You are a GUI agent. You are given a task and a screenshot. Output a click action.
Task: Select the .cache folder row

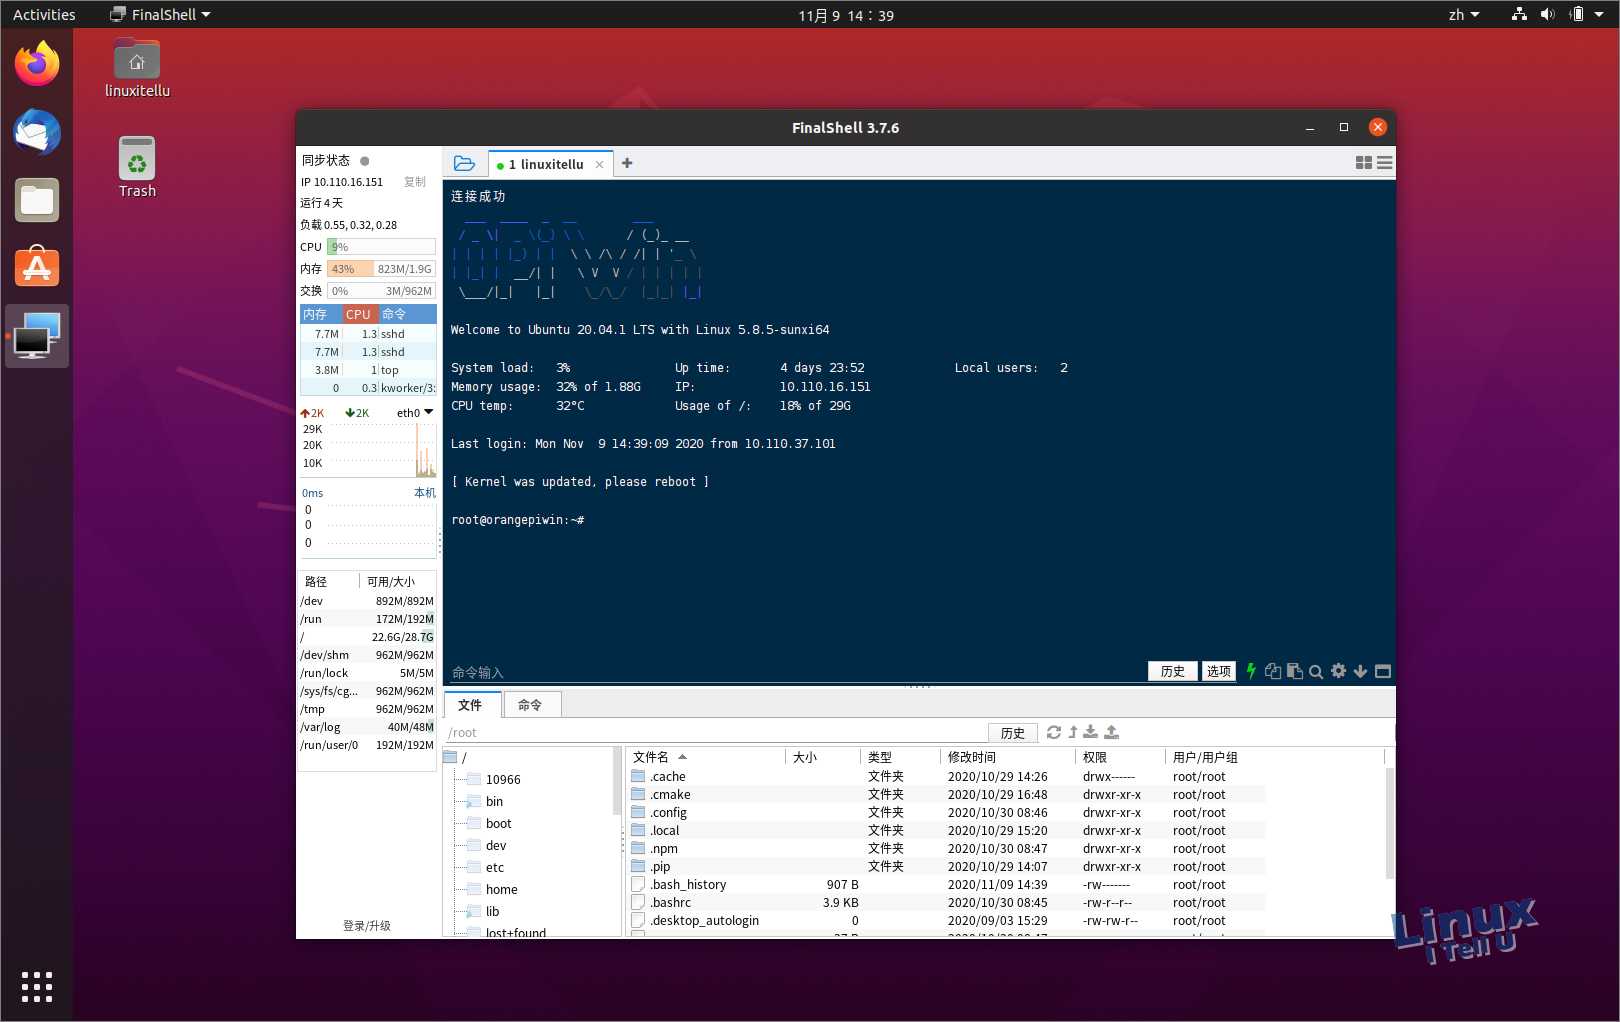coord(947,777)
